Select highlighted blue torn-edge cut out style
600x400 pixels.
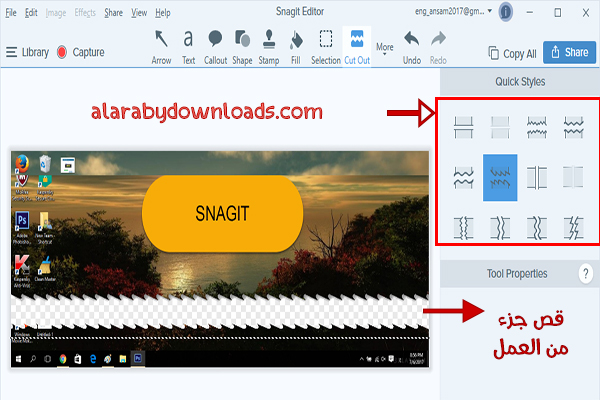[x=500, y=178]
